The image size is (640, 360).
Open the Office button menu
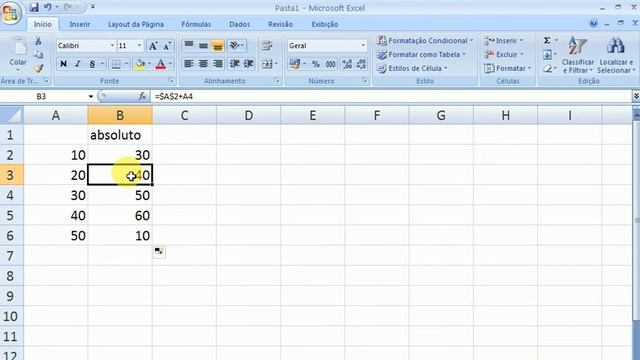coord(11,13)
